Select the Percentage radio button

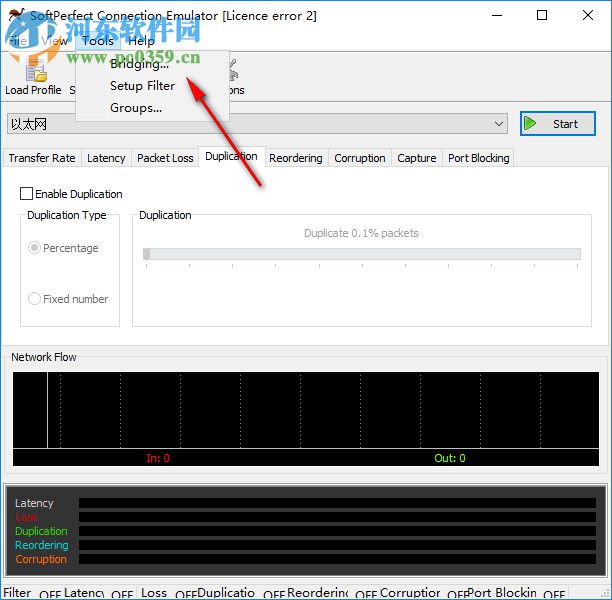click(34, 247)
